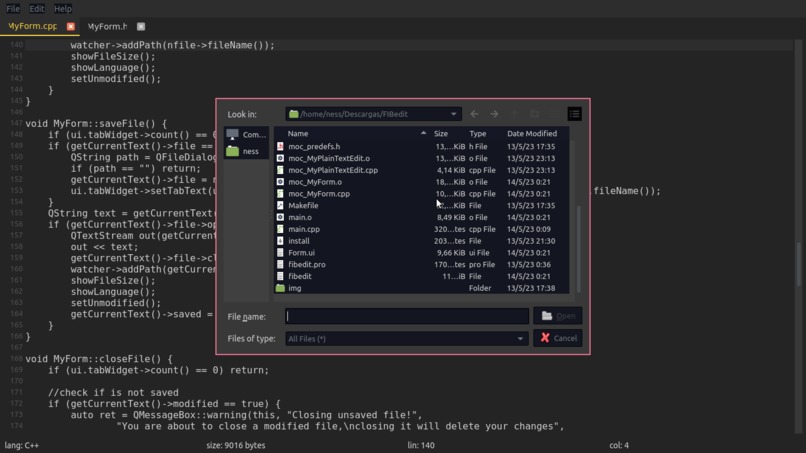Image resolution: width=806 pixels, height=453 pixels.
Task: Click Form.ui file icon
Action: [280, 253]
